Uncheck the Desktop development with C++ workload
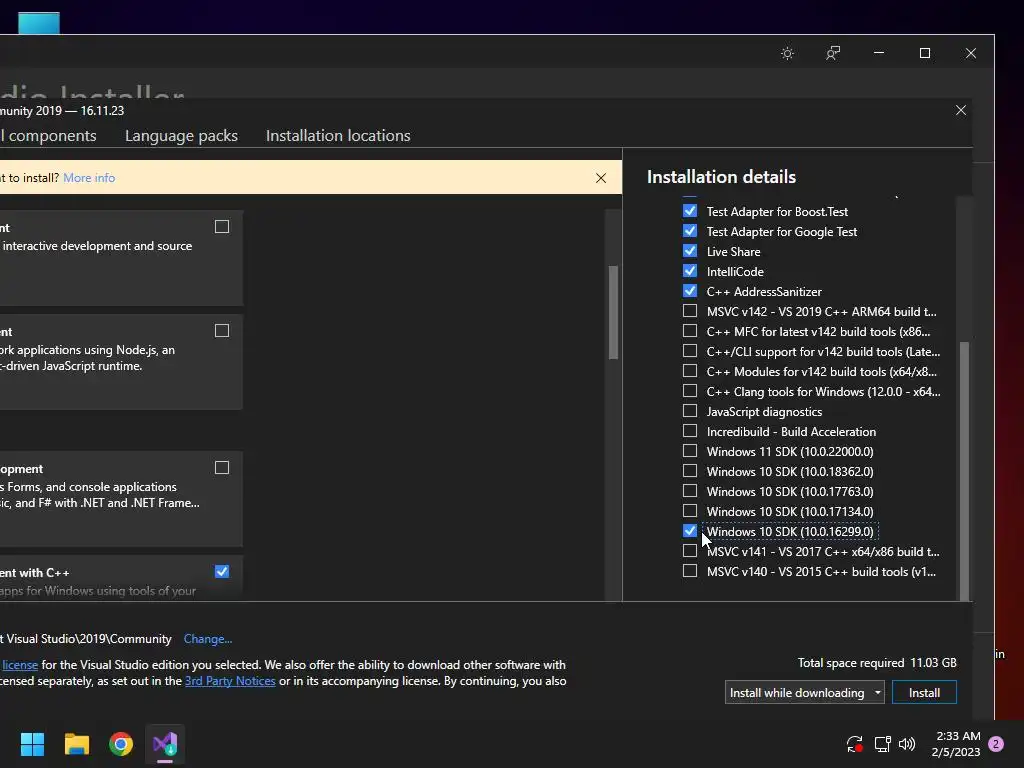The width and height of the screenshot is (1024, 768). pos(222,572)
